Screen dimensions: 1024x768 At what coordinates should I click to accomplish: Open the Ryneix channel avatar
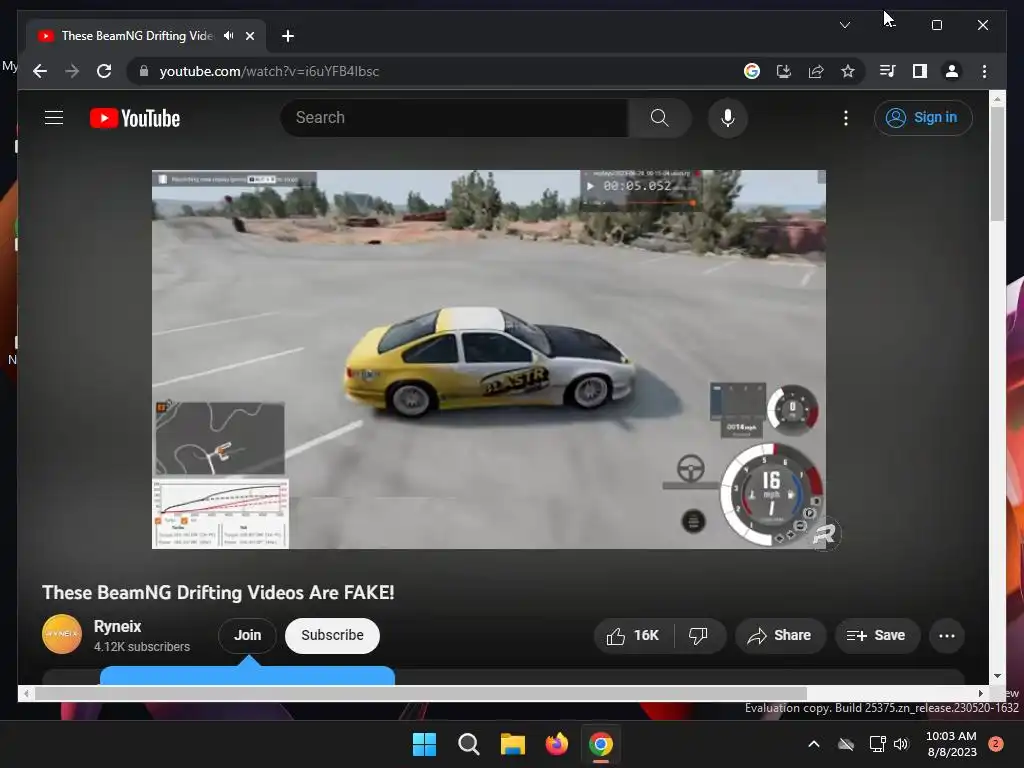61,634
